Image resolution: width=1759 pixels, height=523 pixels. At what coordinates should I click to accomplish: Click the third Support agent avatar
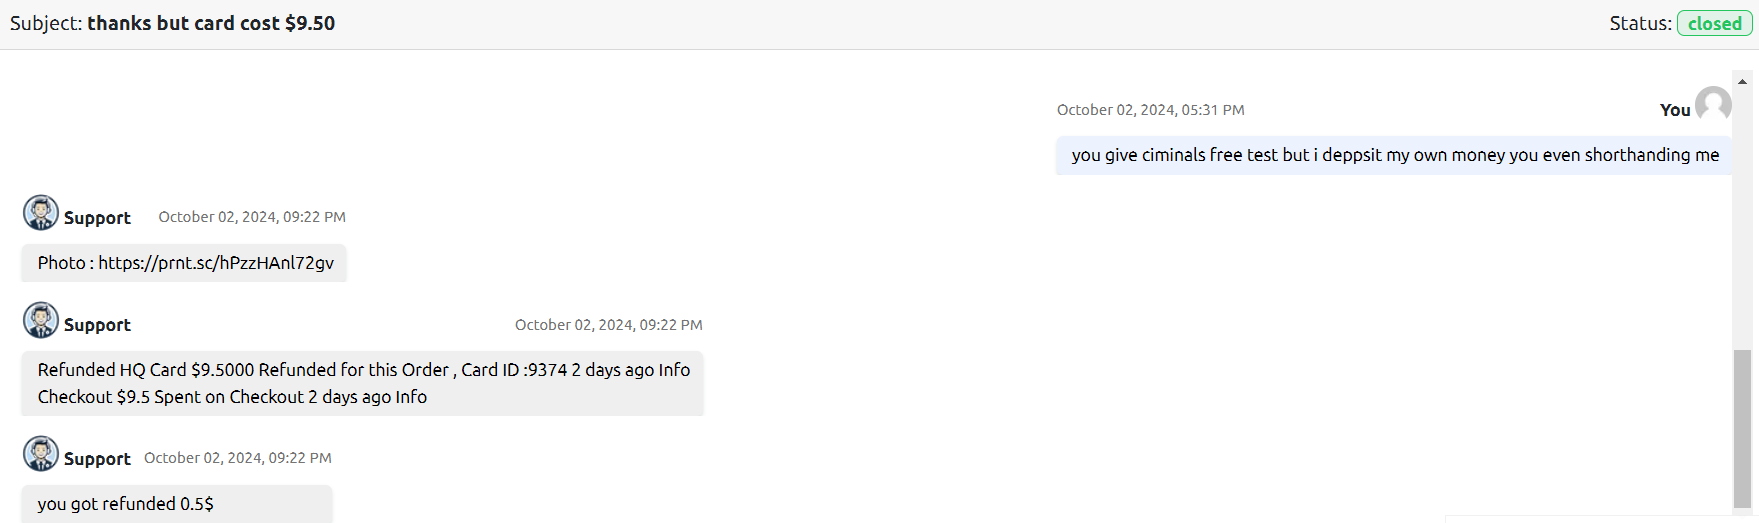click(x=41, y=454)
